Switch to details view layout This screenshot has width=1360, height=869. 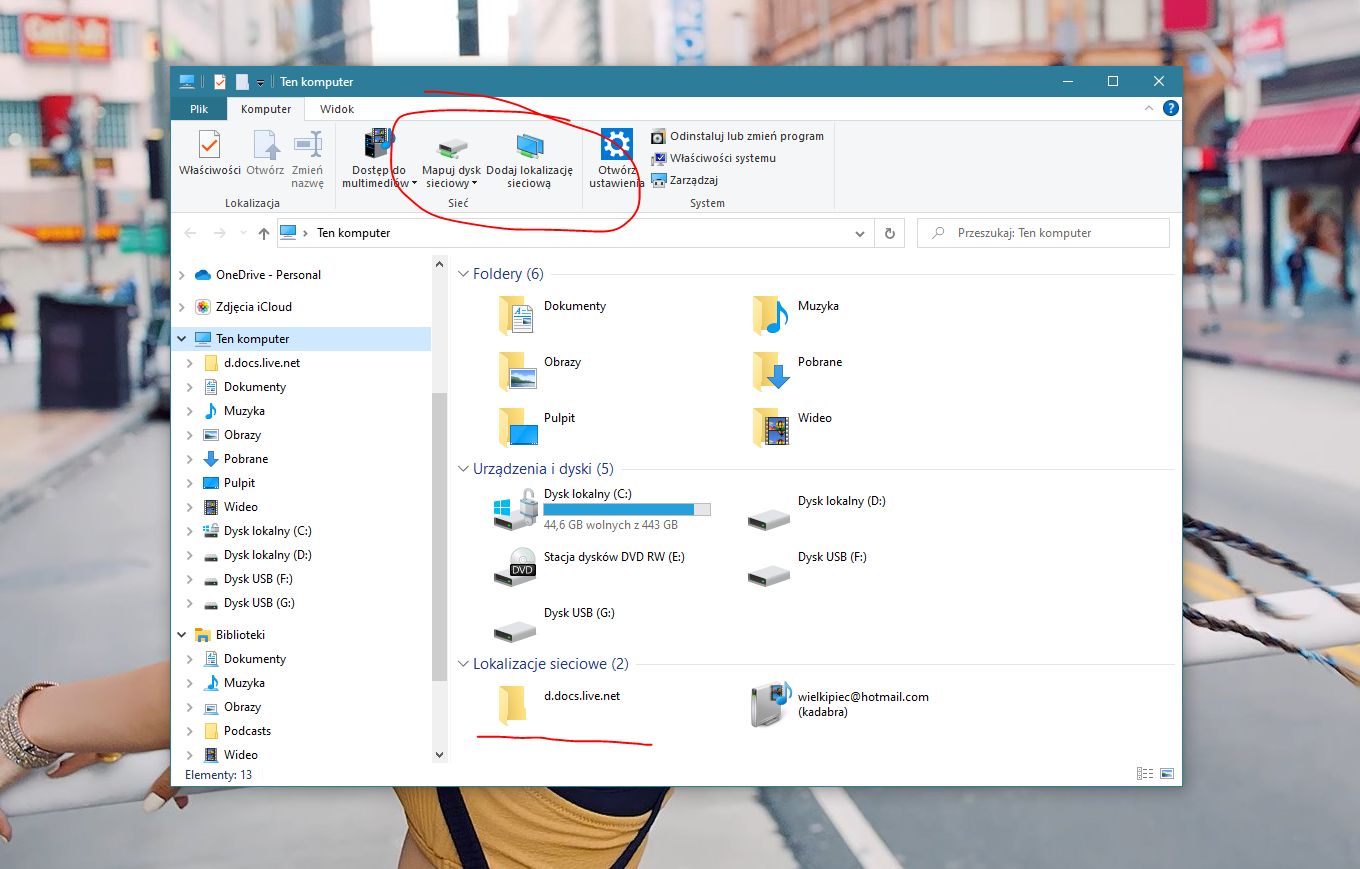click(x=1144, y=774)
